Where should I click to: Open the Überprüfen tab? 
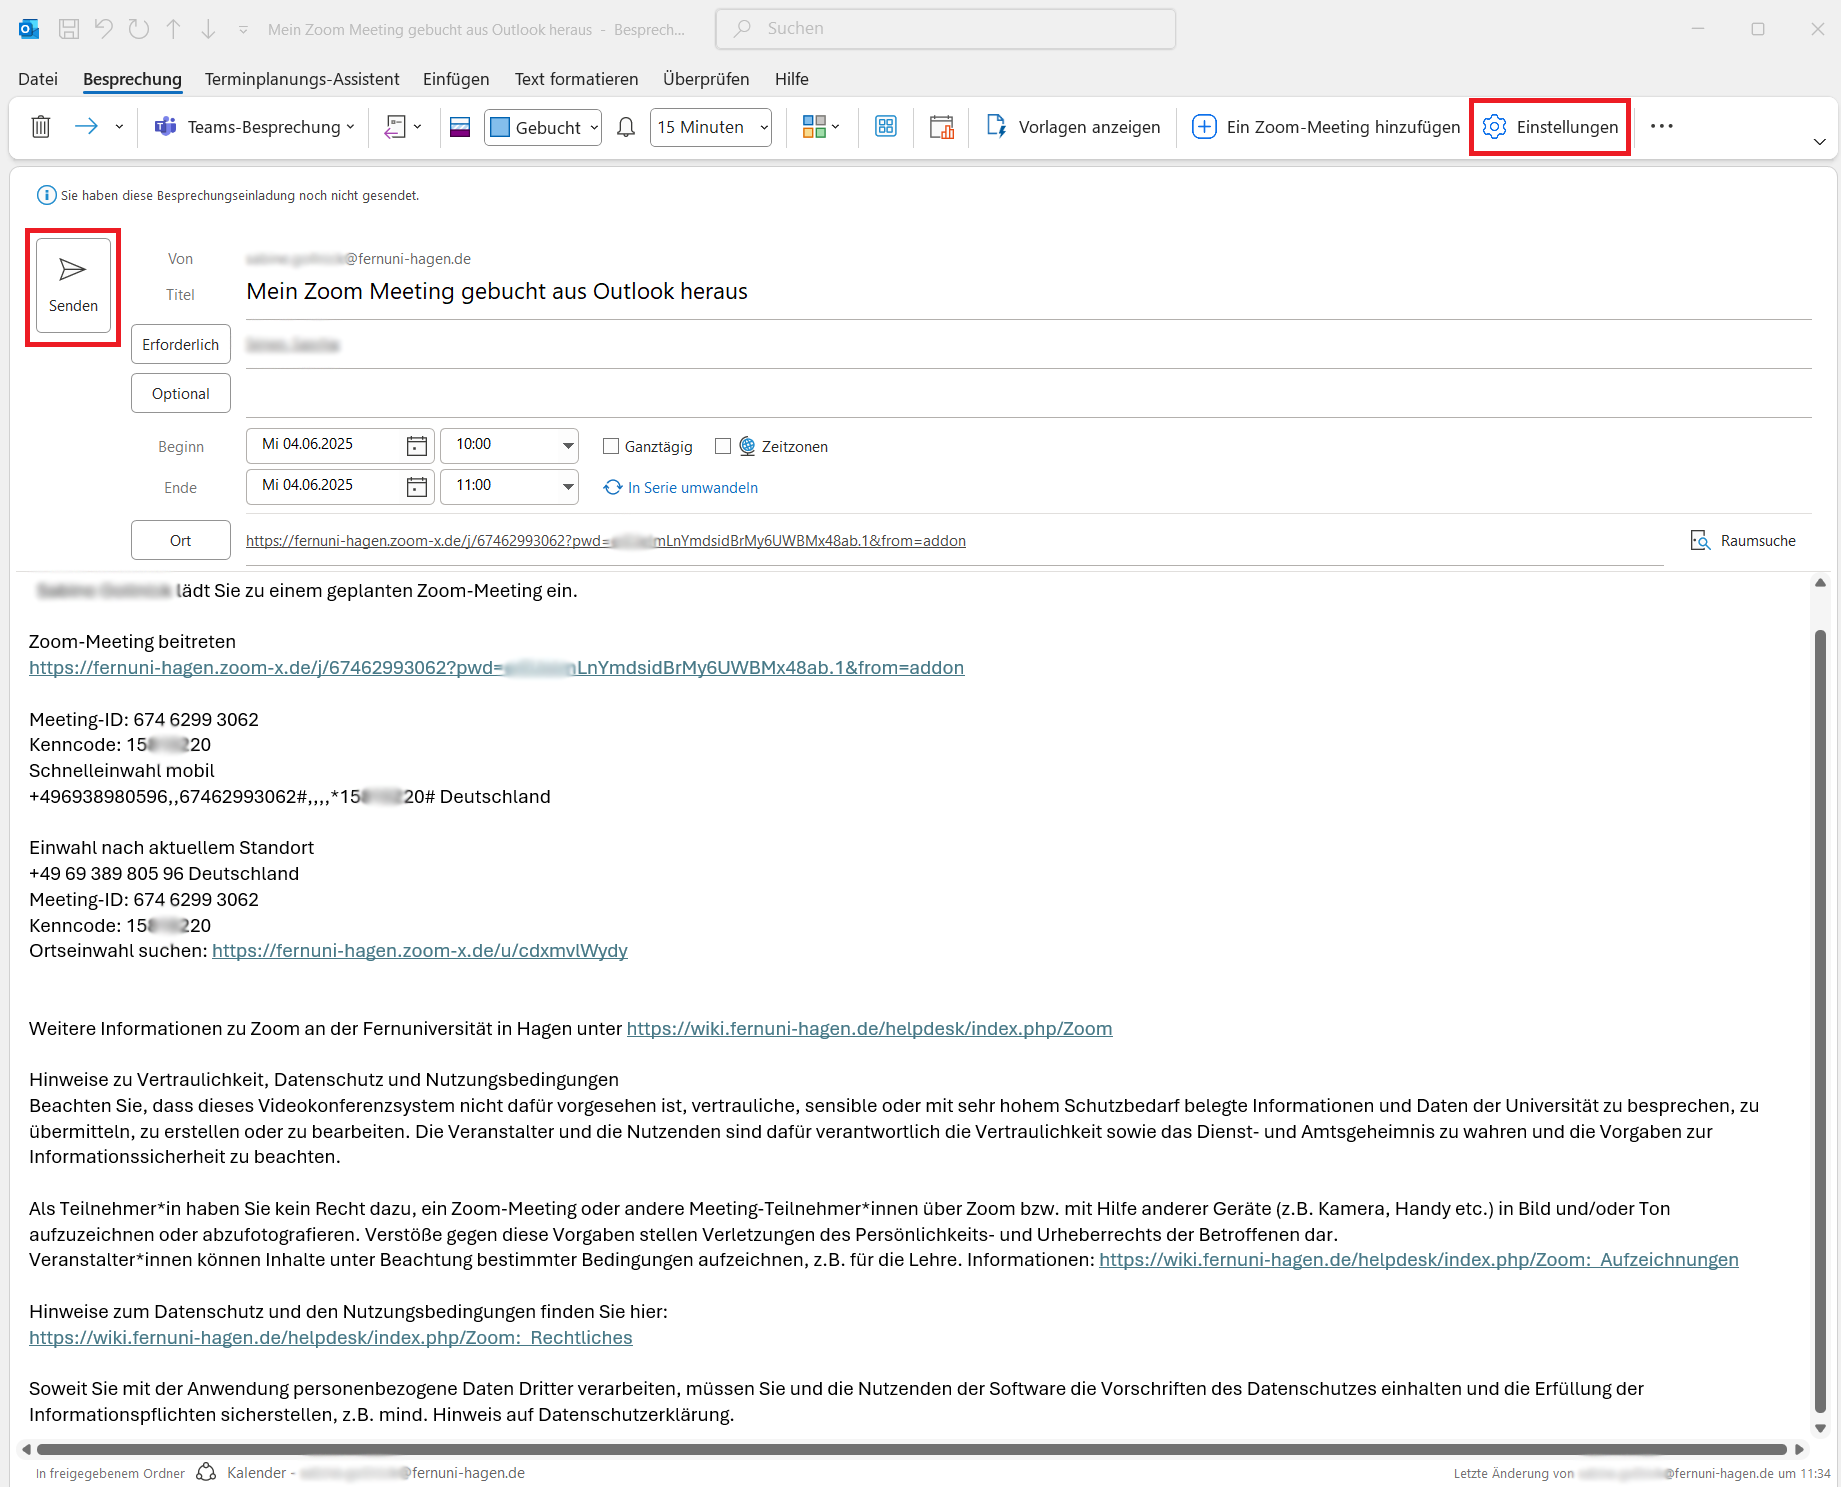click(x=706, y=79)
